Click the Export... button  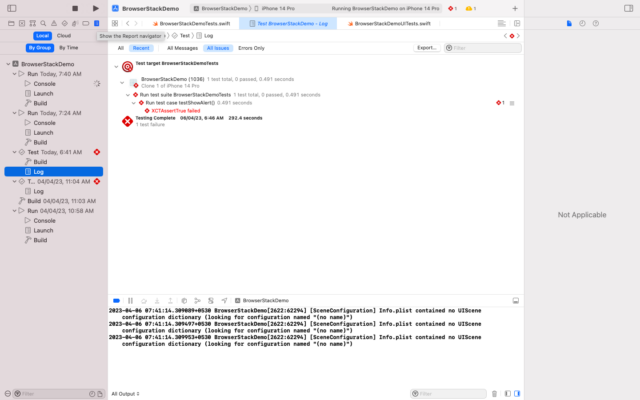(426, 47)
